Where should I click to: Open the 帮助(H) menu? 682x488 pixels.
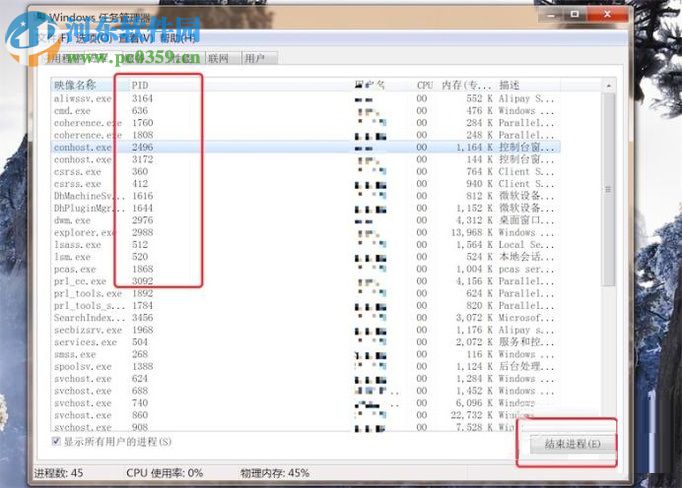click(178, 38)
